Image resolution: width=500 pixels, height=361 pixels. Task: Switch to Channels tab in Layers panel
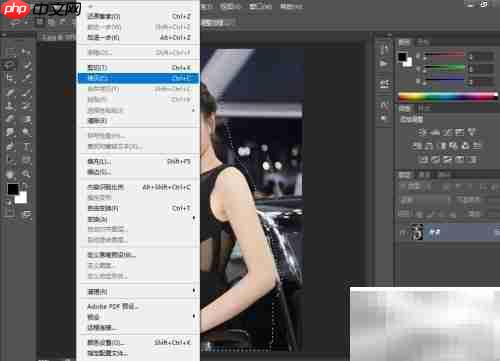[424, 175]
